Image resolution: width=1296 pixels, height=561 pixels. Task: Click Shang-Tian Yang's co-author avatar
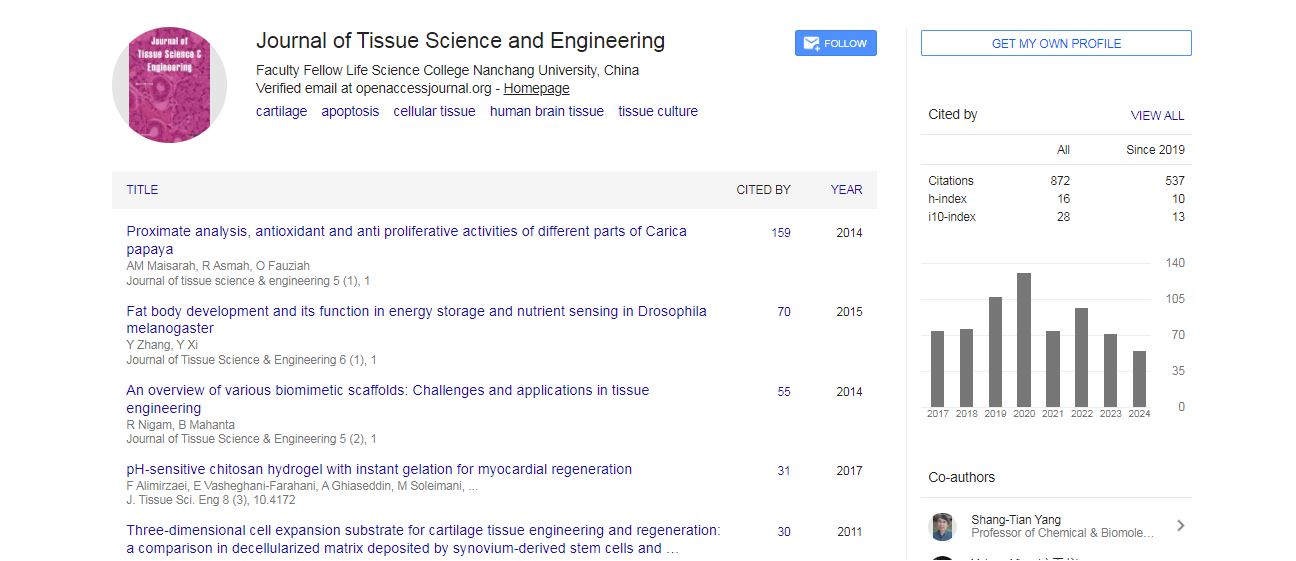coord(941,526)
